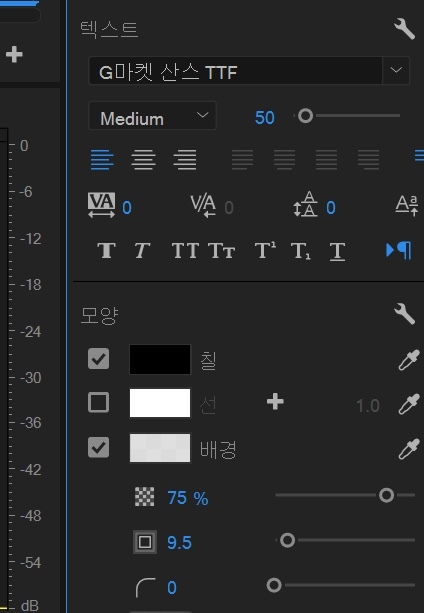Click the stroke width value 1.0
The height and width of the screenshot is (613, 424).
[x=368, y=406]
